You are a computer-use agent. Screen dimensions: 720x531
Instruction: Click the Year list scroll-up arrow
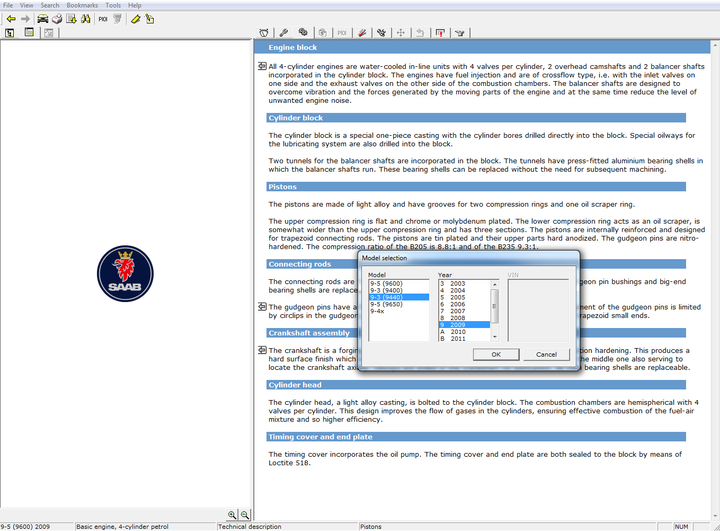tap(495, 284)
